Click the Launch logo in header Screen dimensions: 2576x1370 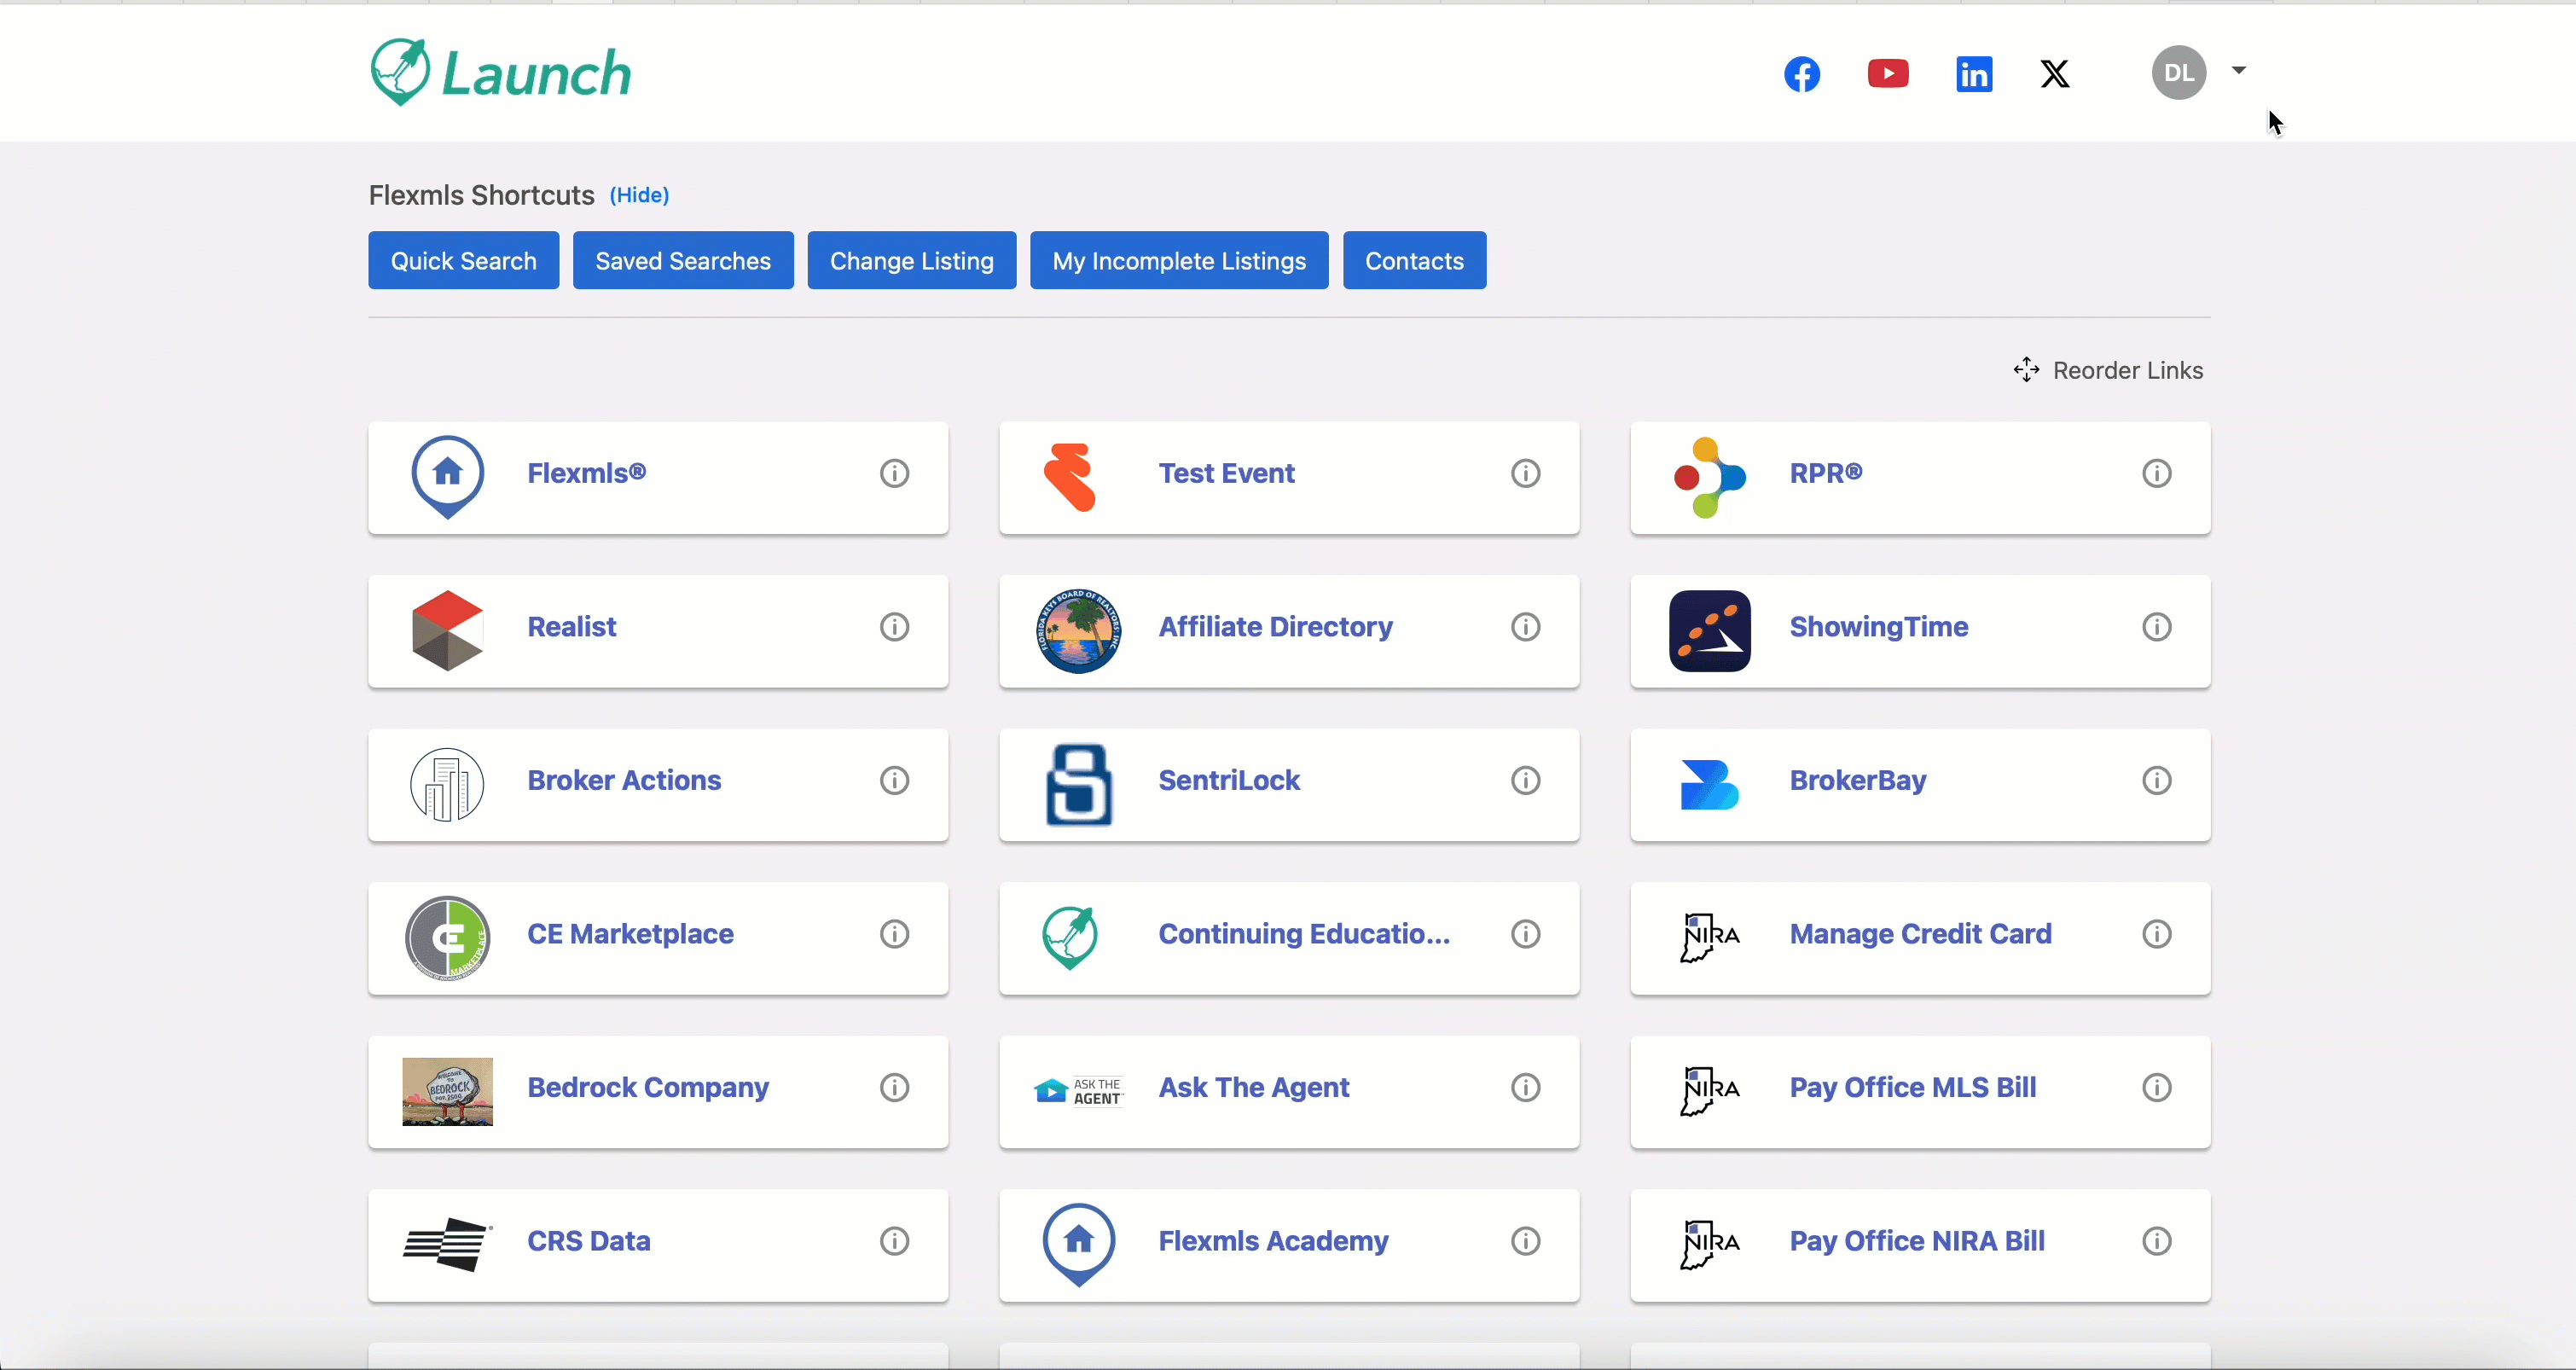point(501,73)
